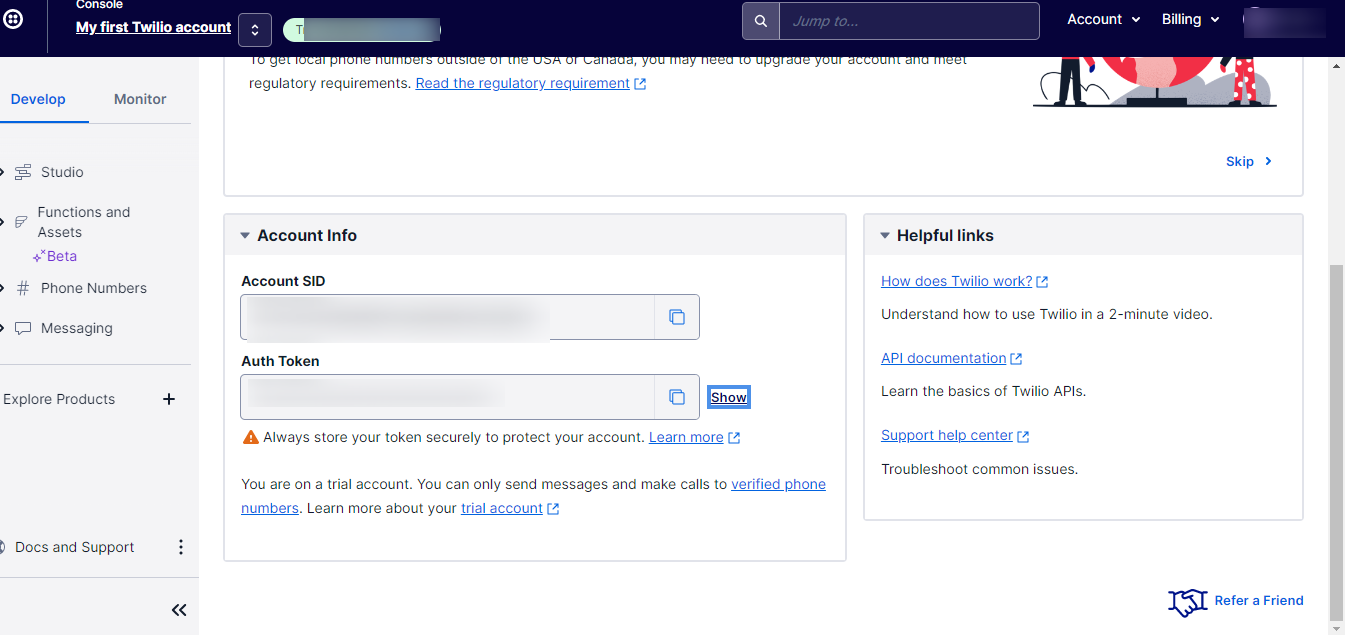The width and height of the screenshot is (1345, 635).
Task: Click the Refer a Friend handshake icon
Action: (x=1188, y=602)
